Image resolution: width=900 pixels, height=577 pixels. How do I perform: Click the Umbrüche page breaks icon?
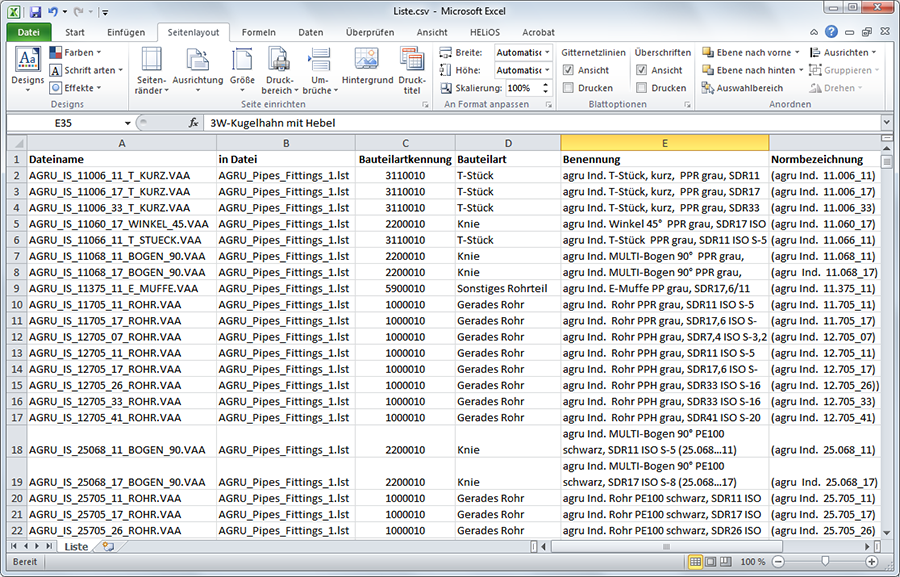coord(321,69)
